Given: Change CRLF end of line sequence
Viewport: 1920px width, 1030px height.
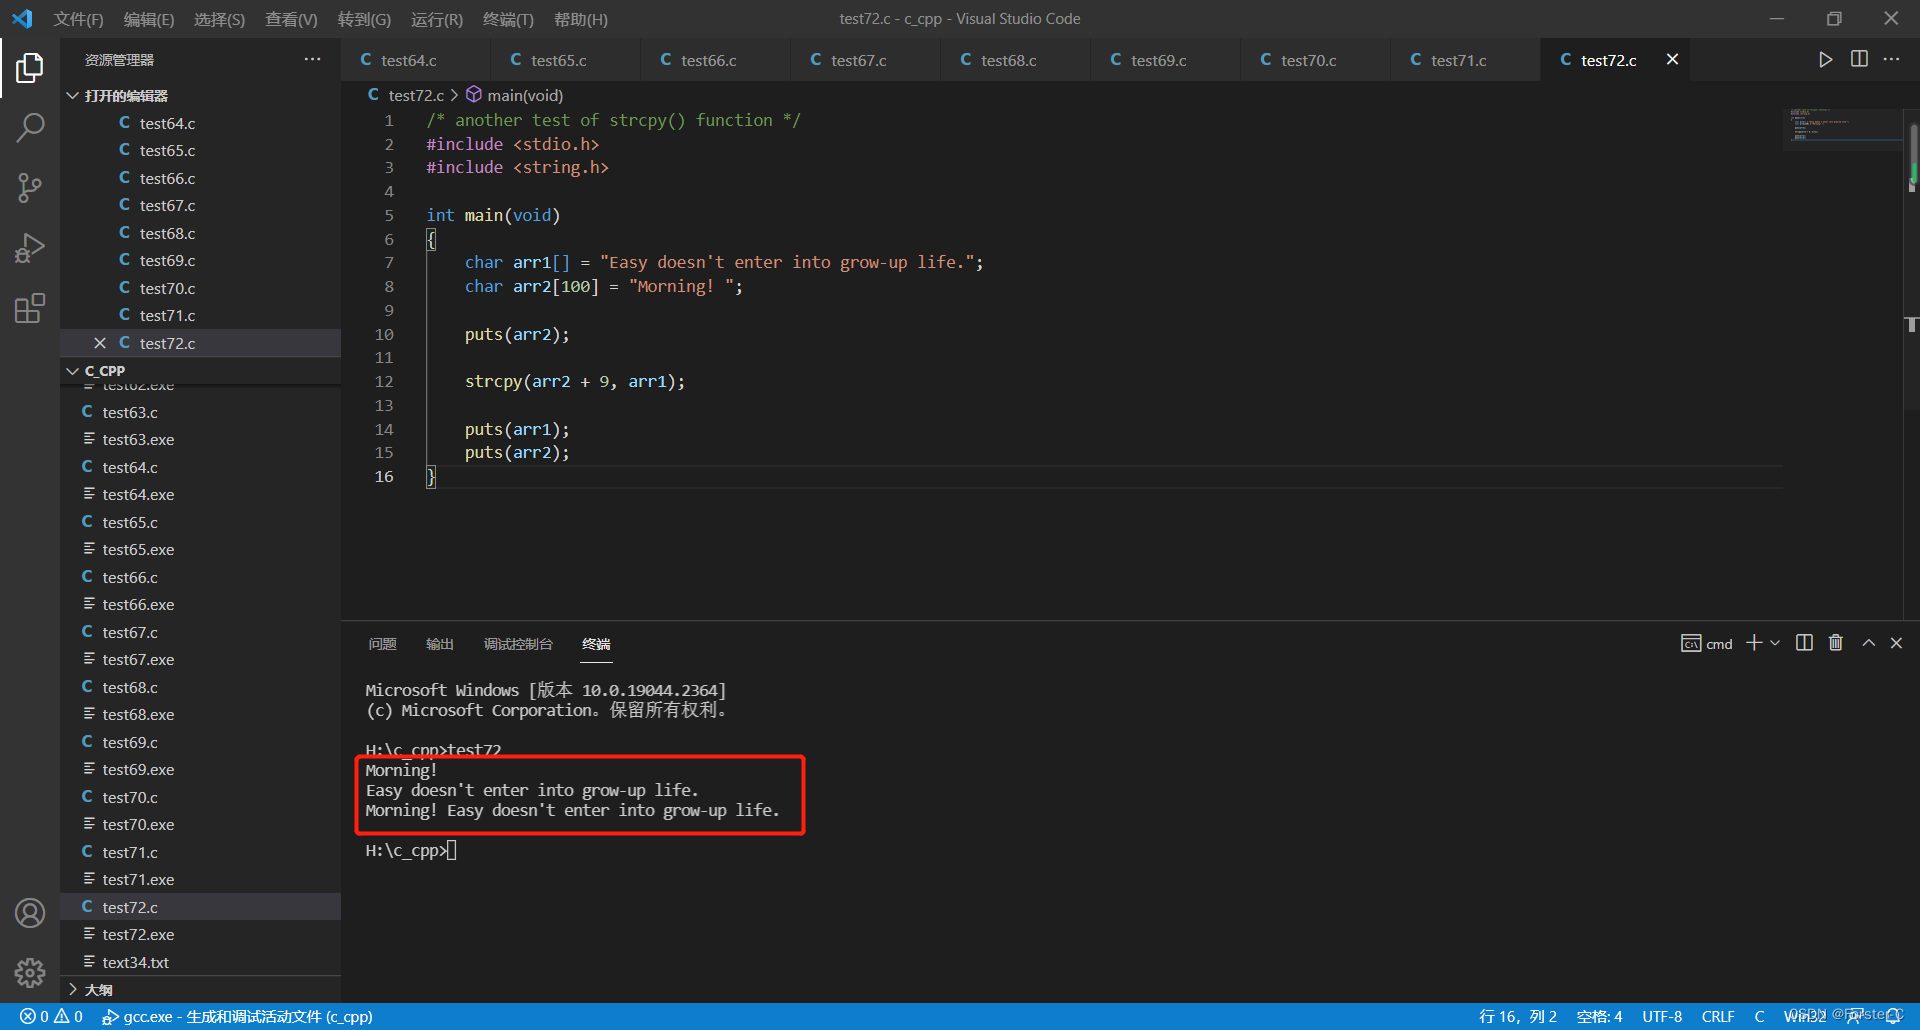Looking at the screenshot, I should [x=1718, y=1016].
